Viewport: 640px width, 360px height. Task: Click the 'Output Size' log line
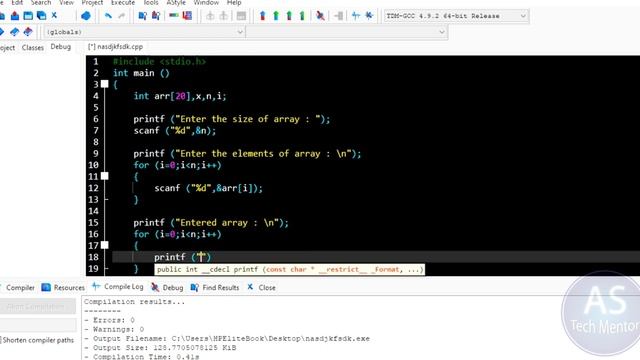[160, 348]
